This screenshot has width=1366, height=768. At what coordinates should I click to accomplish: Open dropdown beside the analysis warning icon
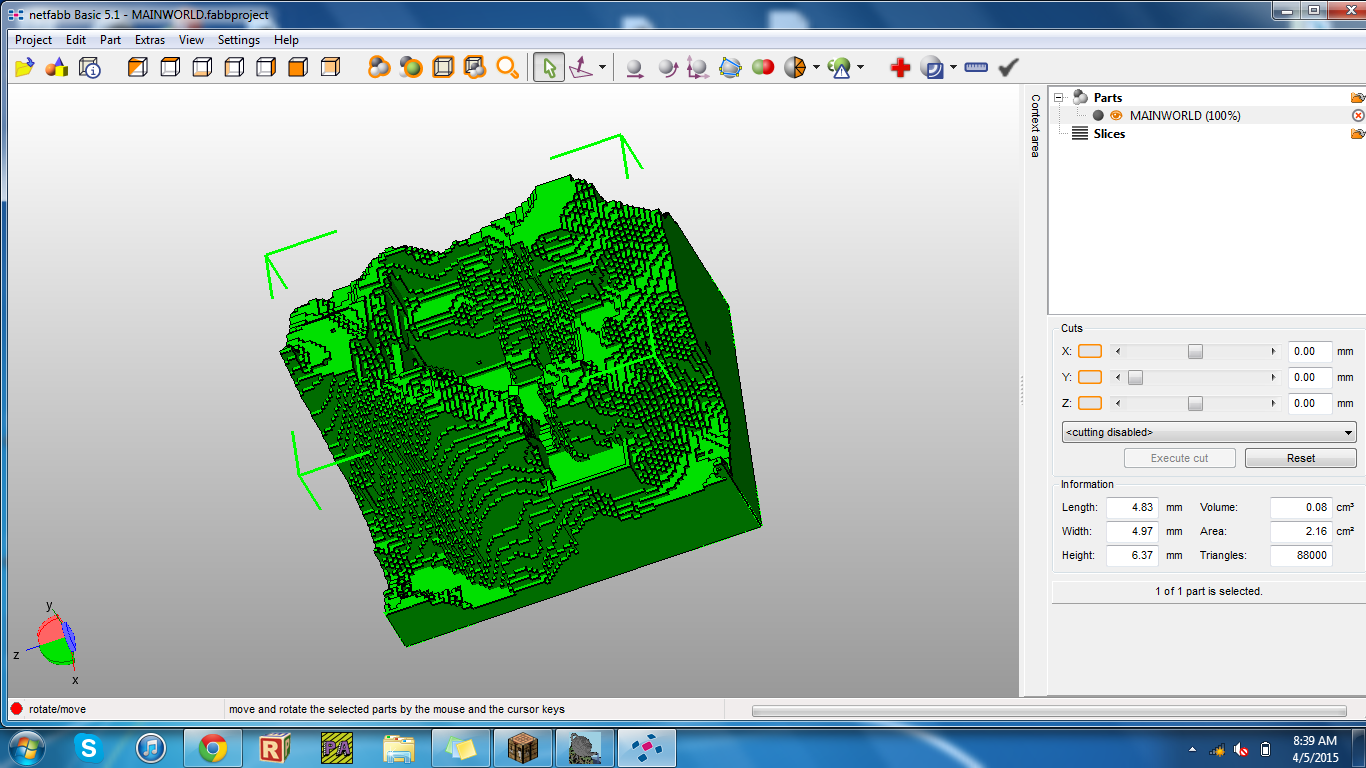tap(860, 67)
